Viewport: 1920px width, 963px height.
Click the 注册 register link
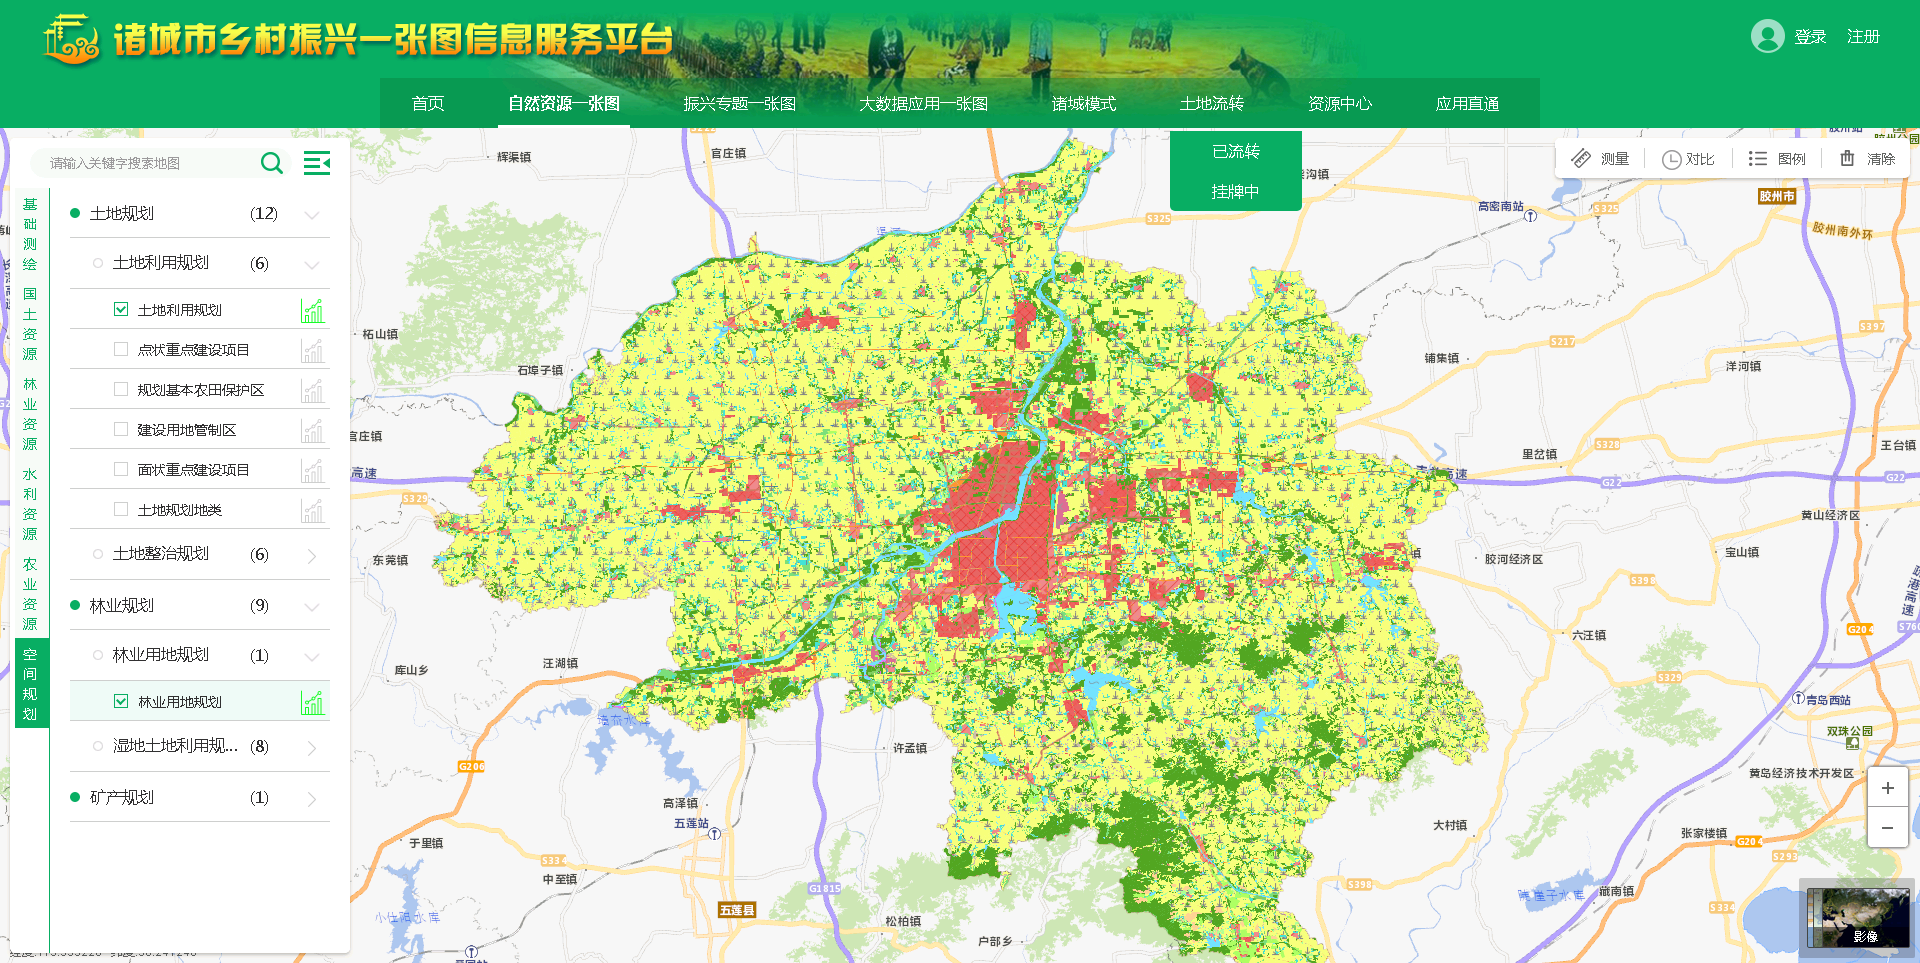pyautogui.click(x=1863, y=37)
